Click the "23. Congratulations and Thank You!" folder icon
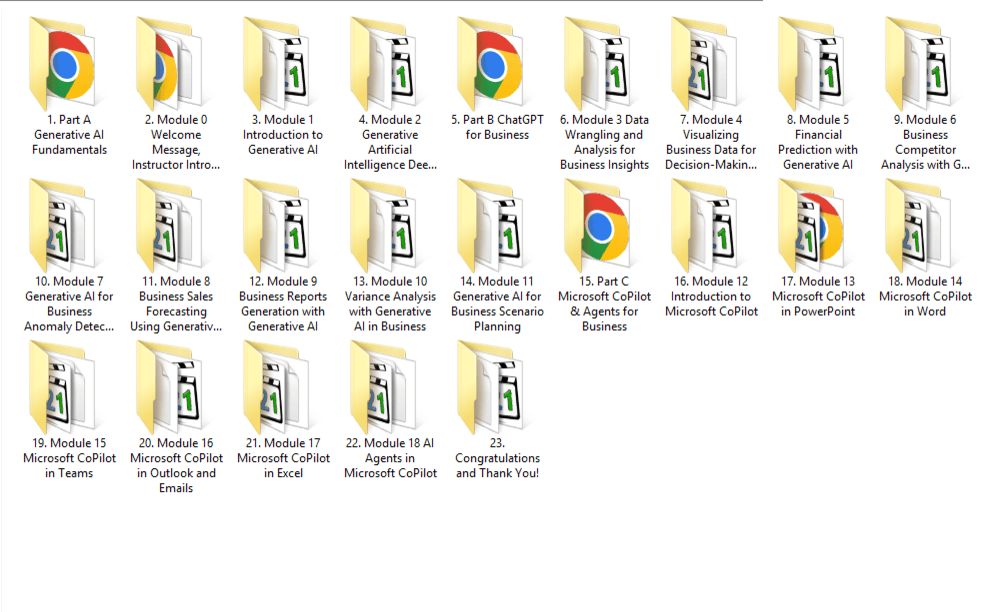The width and height of the screenshot is (987, 612). [491, 387]
